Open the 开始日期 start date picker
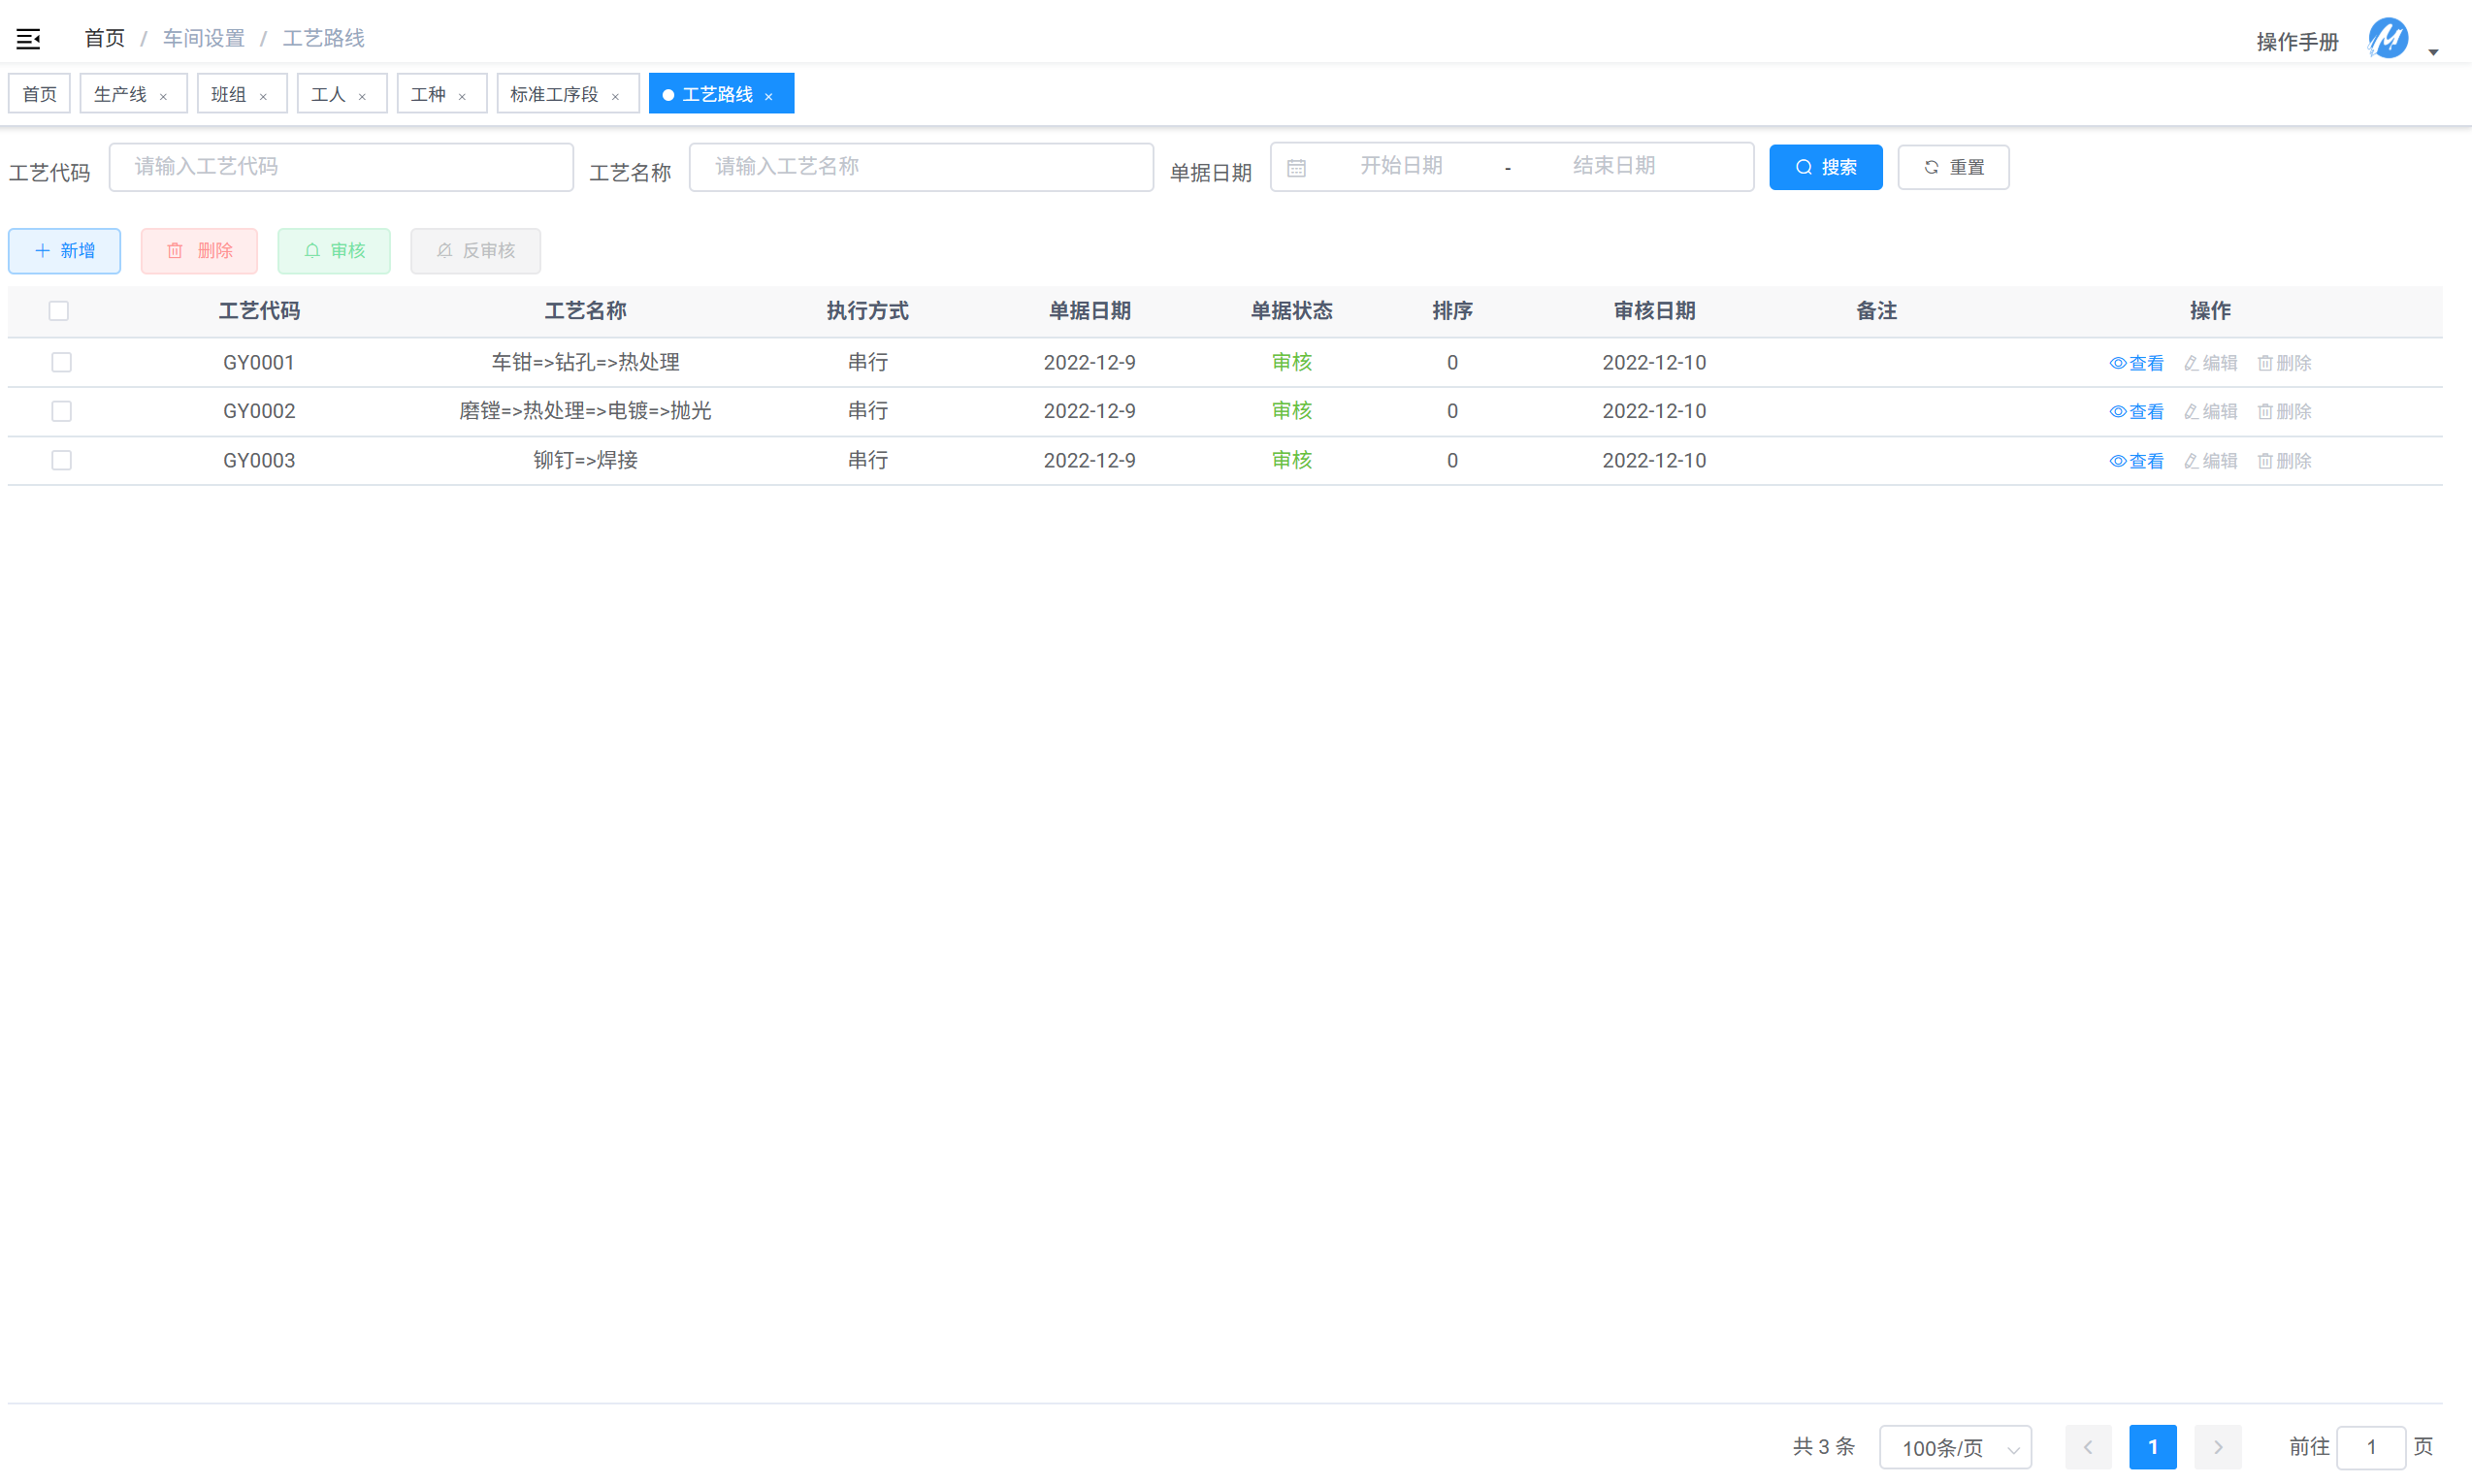 pyautogui.click(x=1400, y=167)
